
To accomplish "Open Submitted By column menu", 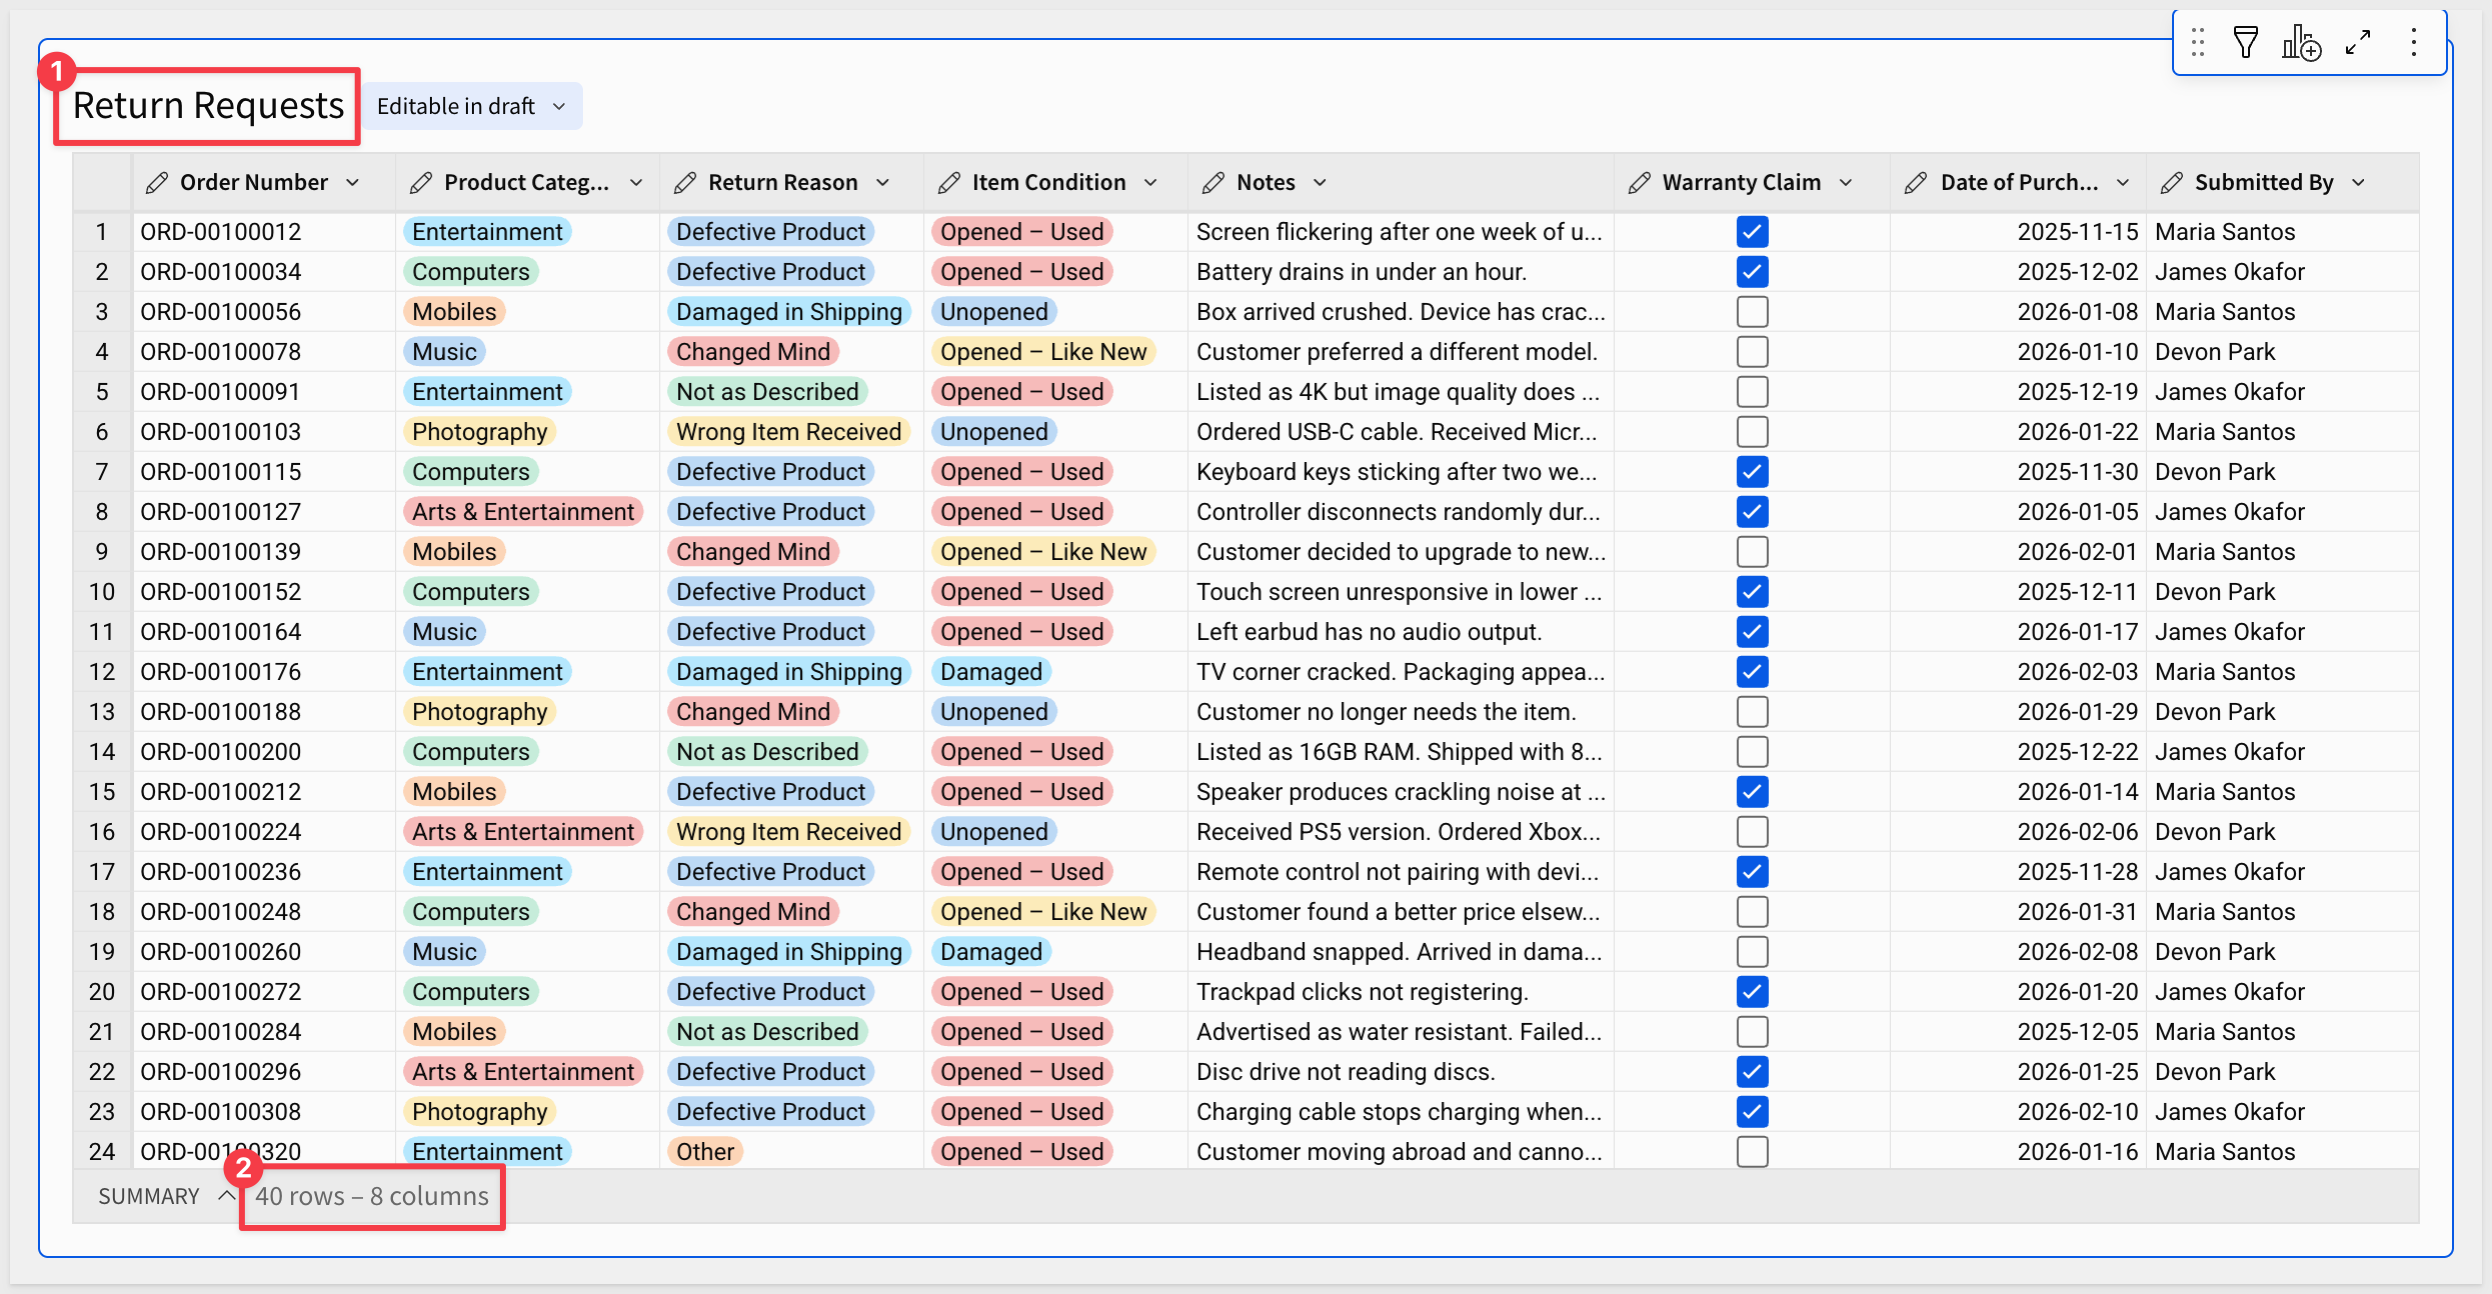I will point(2359,183).
